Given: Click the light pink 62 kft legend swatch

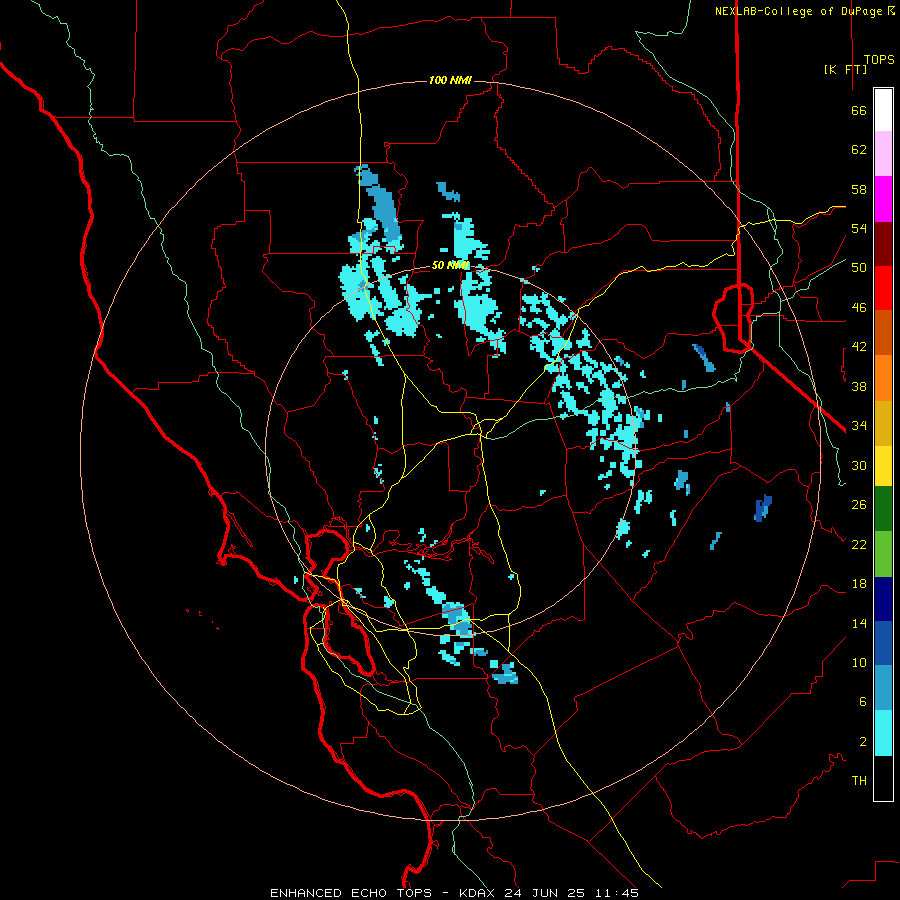Looking at the screenshot, I should 883,154.
